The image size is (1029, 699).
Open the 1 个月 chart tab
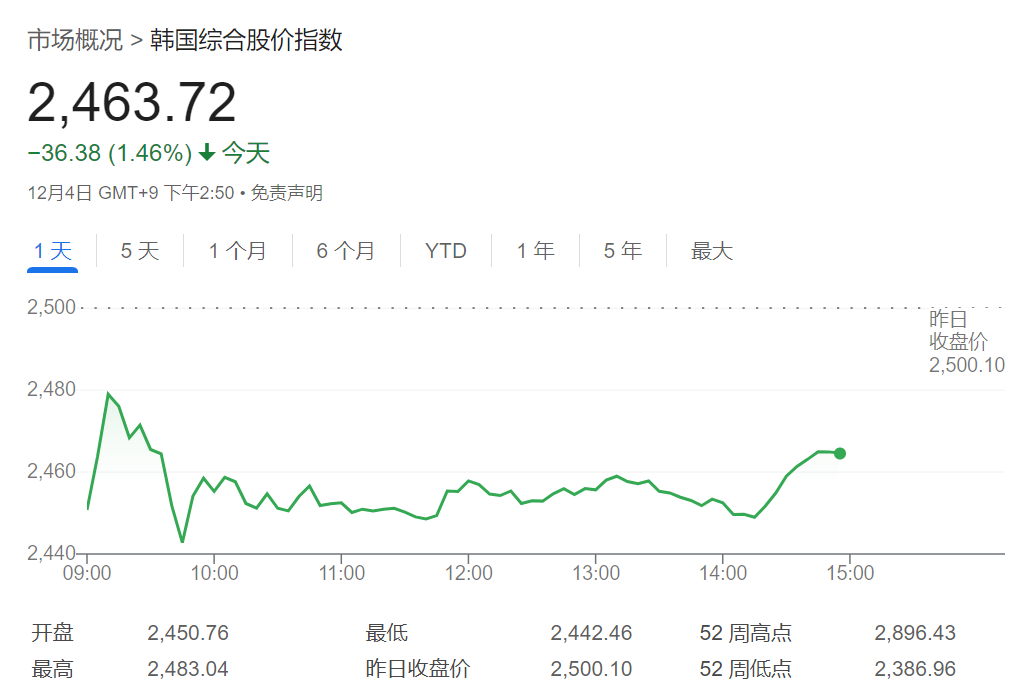click(238, 251)
